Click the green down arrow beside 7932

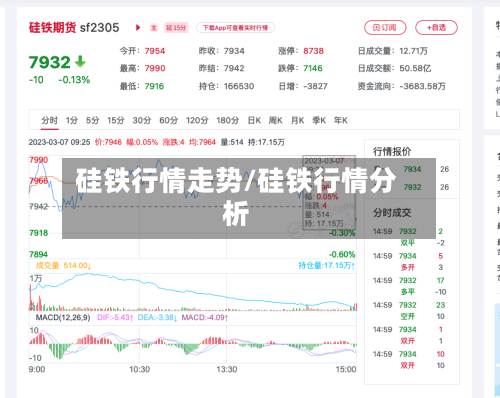(80, 62)
